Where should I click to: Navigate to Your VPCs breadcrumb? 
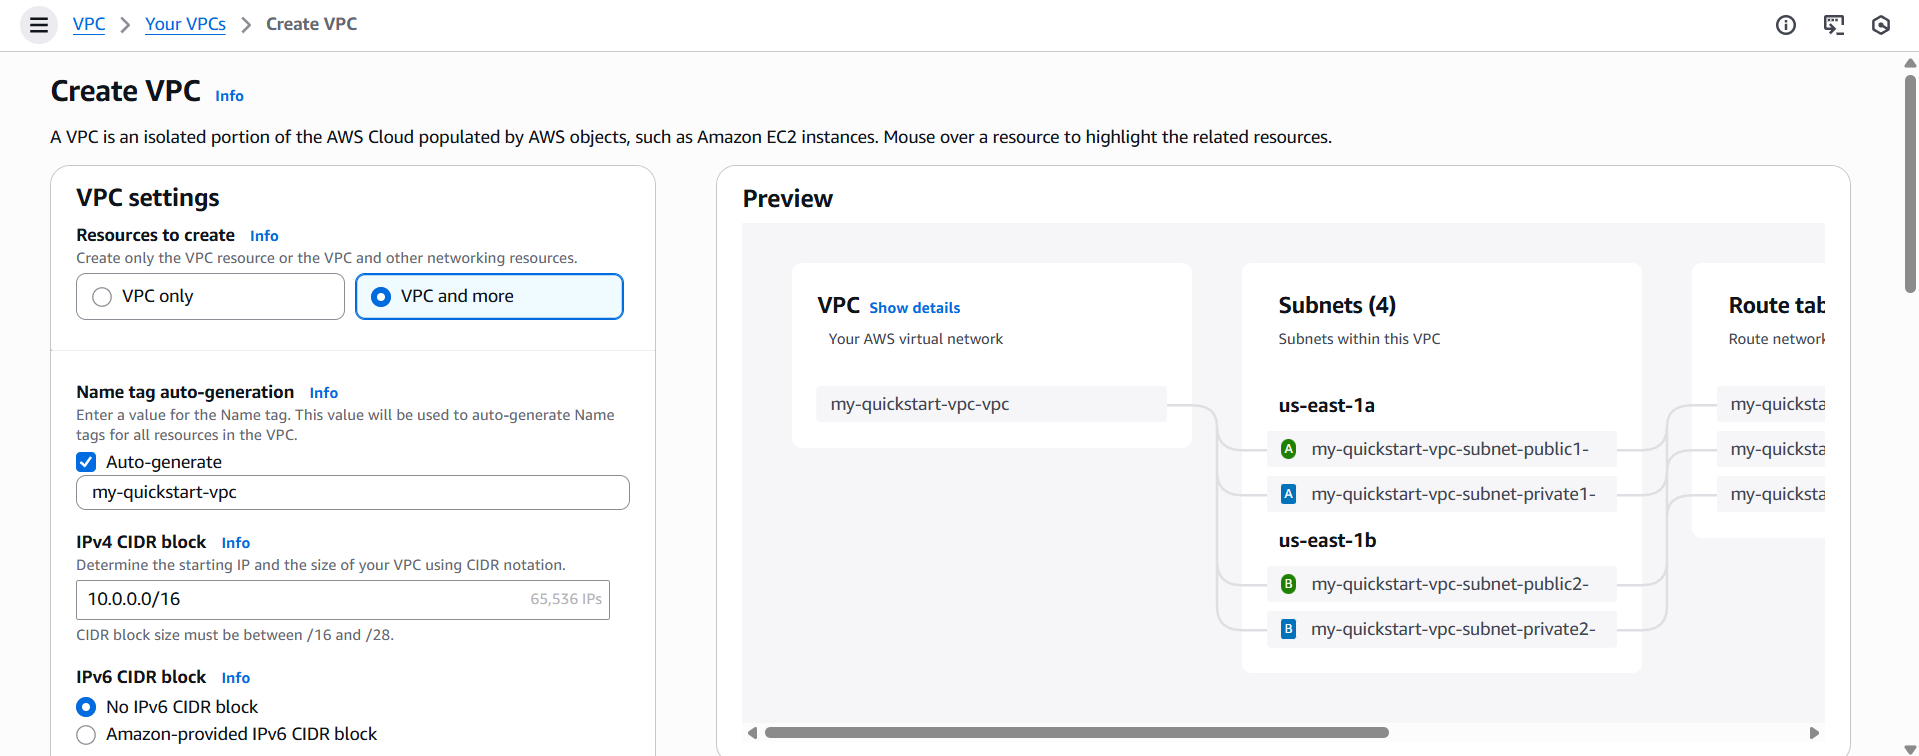(x=186, y=24)
